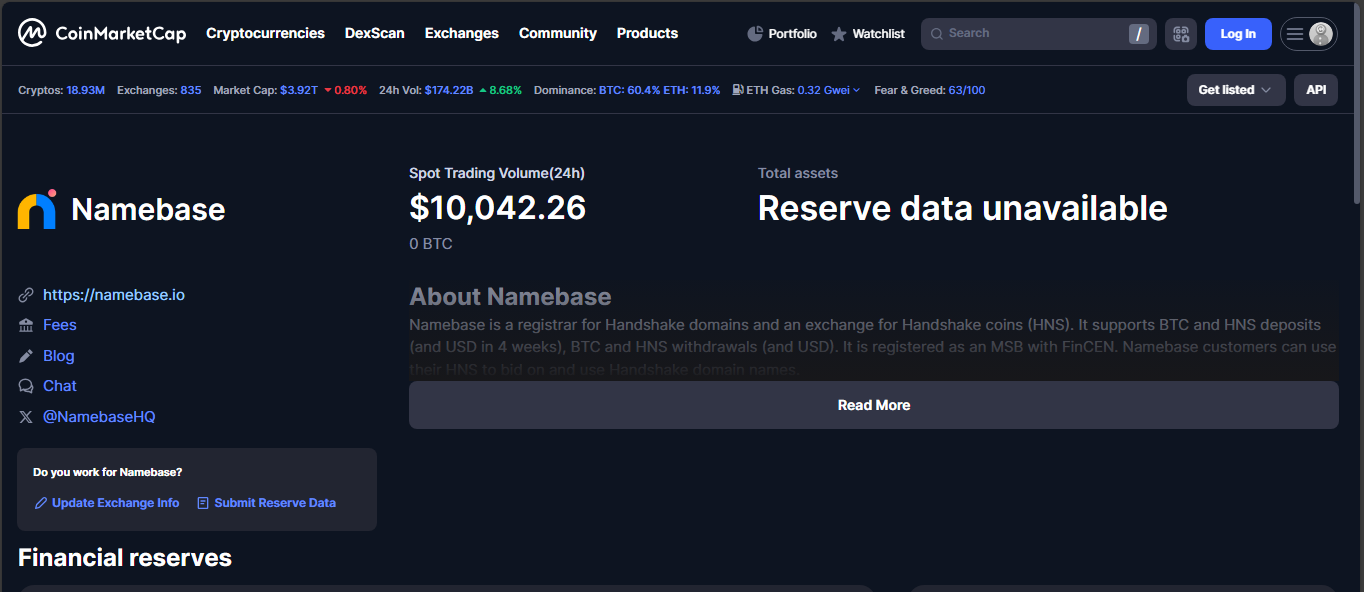Click the document icon of Submit Reserve Data

203,503
